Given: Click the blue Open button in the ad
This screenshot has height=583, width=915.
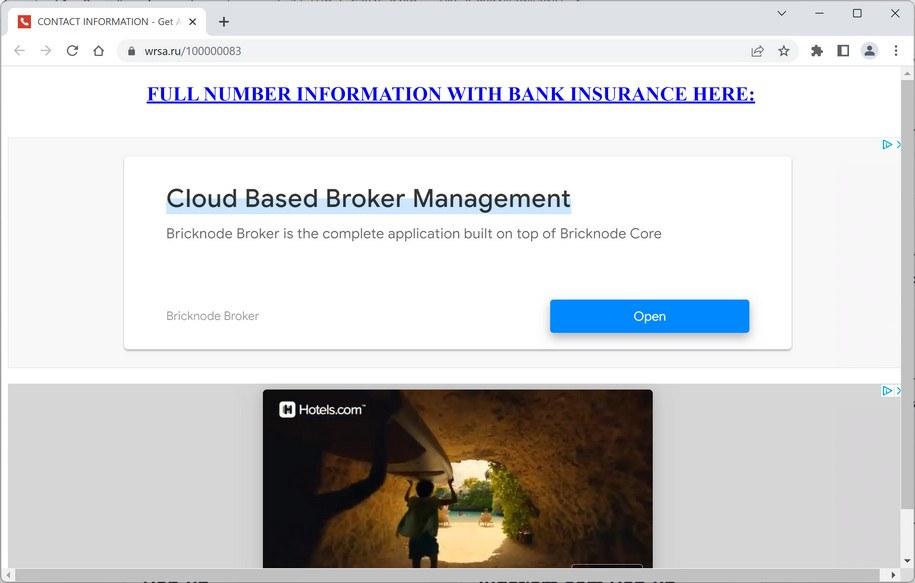Looking at the screenshot, I should click(x=649, y=316).
